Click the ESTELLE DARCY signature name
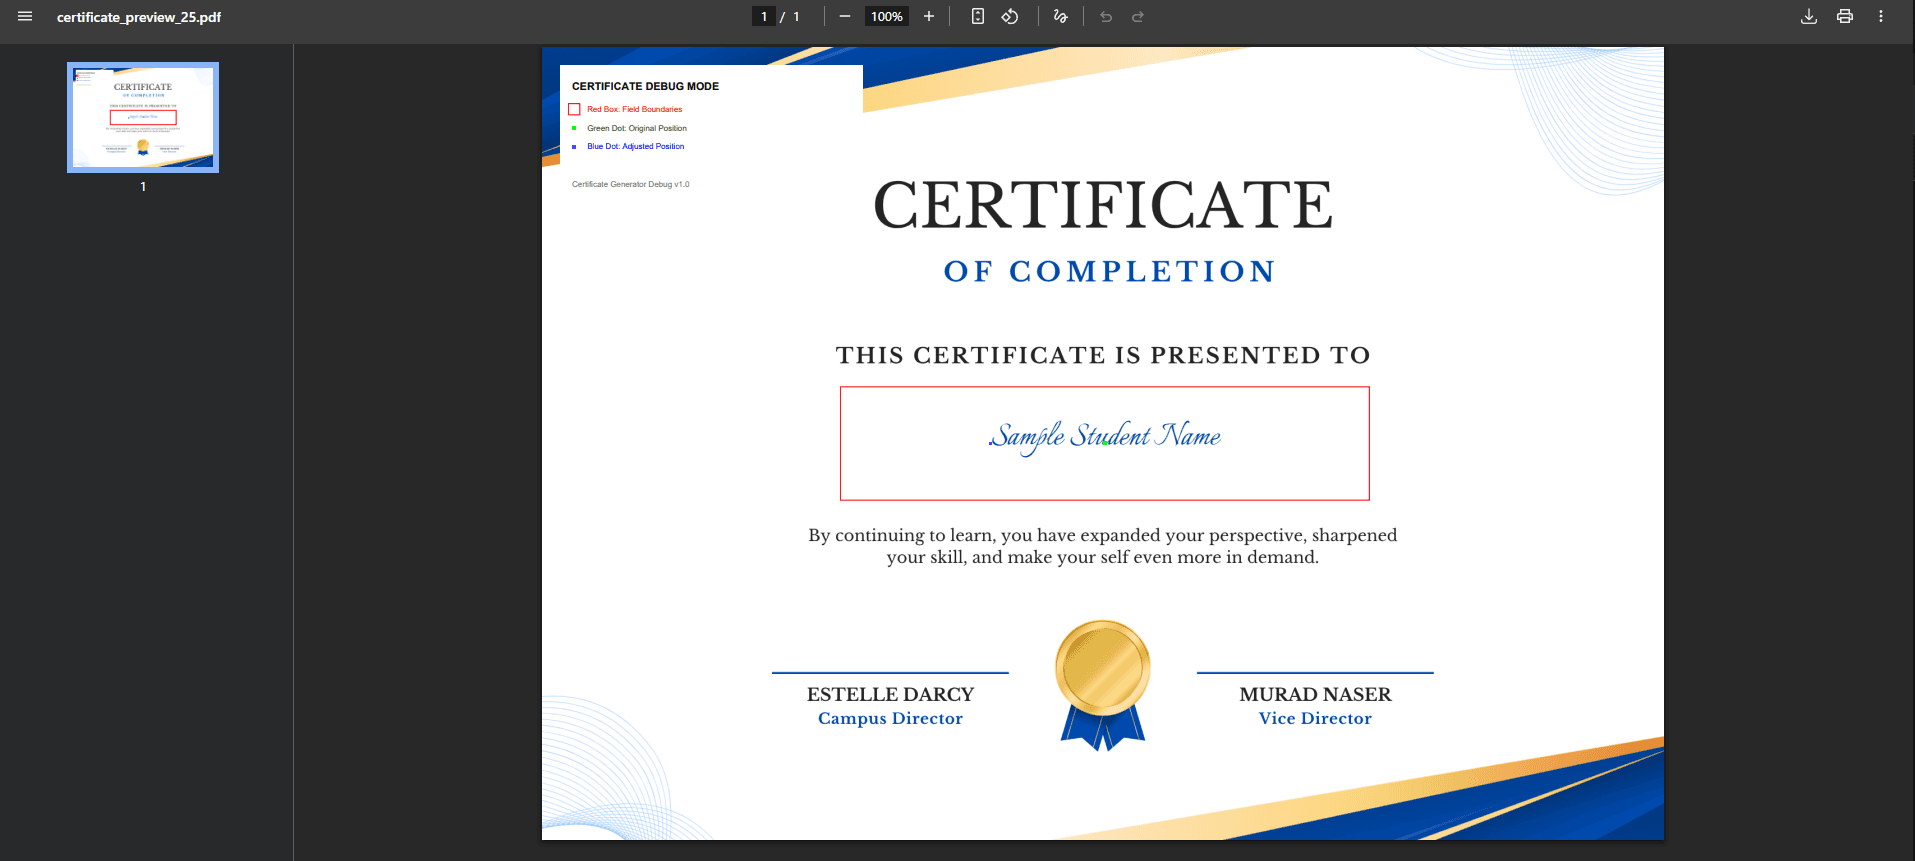The width and height of the screenshot is (1915, 861). [890, 694]
